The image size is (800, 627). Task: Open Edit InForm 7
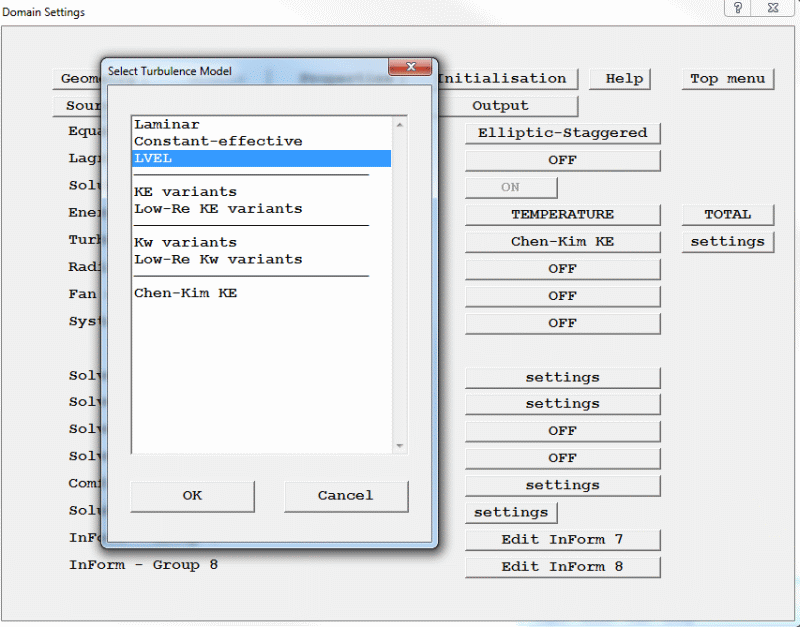pyautogui.click(x=562, y=540)
